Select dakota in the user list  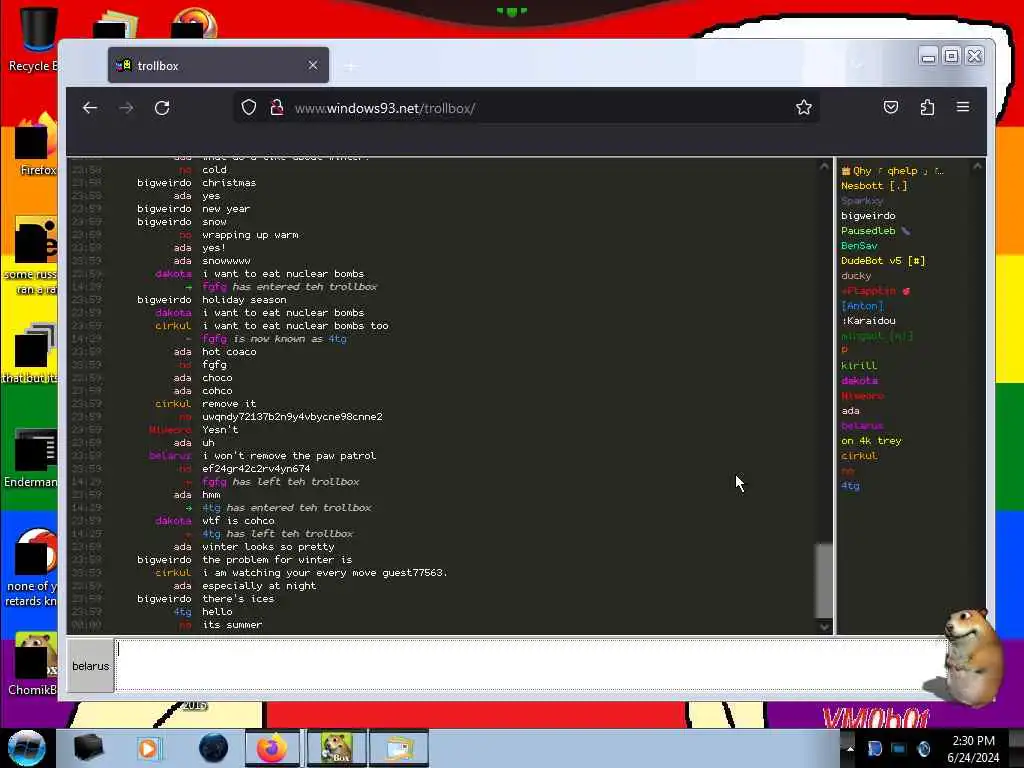click(859, 381)
